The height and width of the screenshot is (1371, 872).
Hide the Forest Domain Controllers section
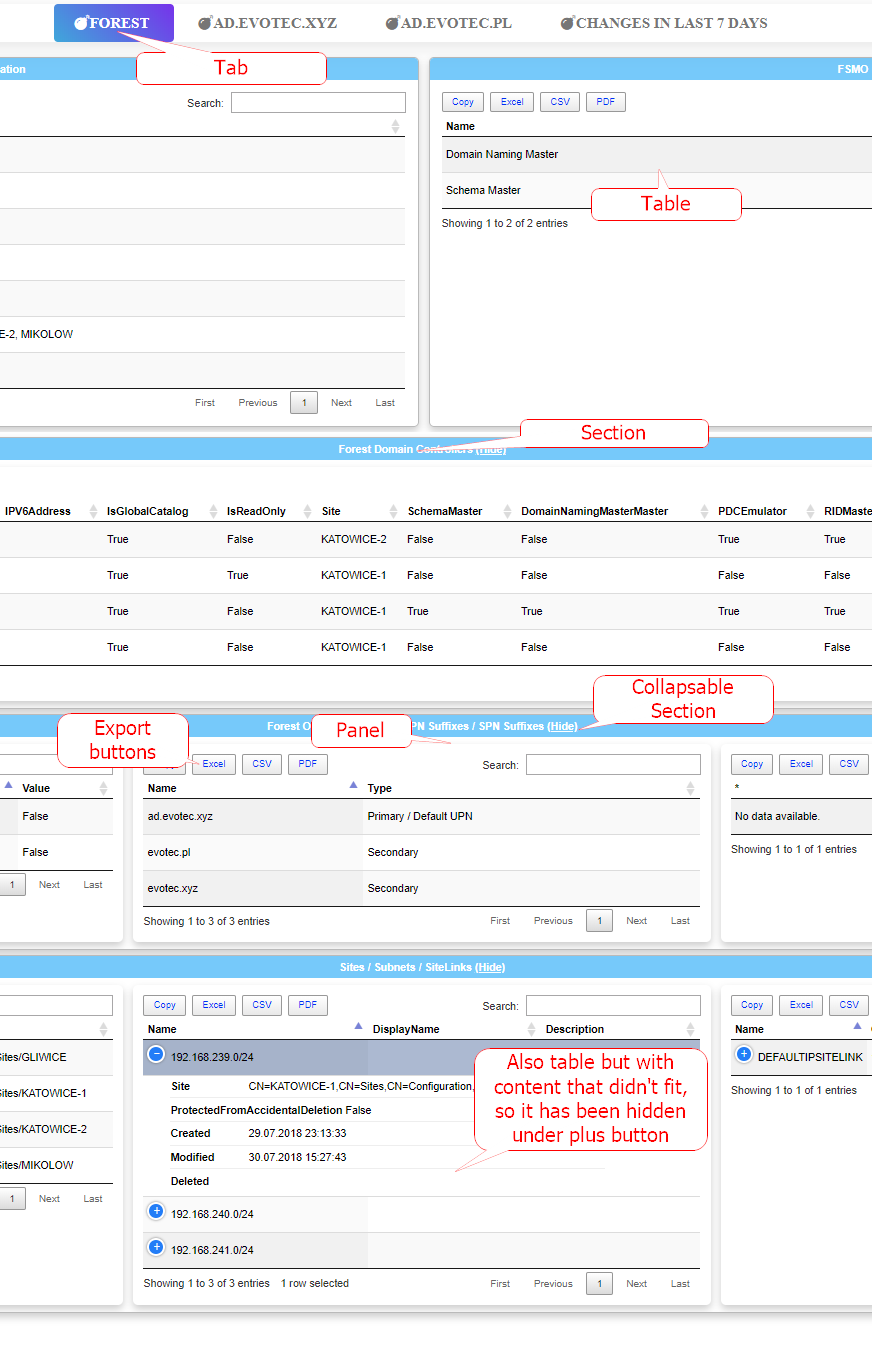coord(491,450)
